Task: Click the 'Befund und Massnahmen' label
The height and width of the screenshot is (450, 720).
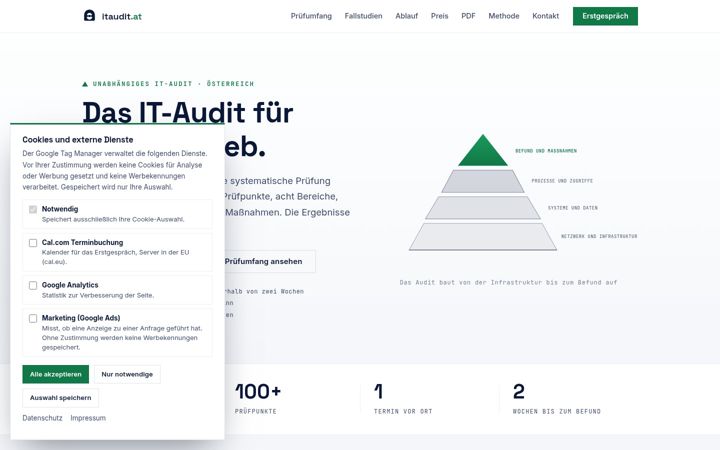Action: [x=546, y=151]
